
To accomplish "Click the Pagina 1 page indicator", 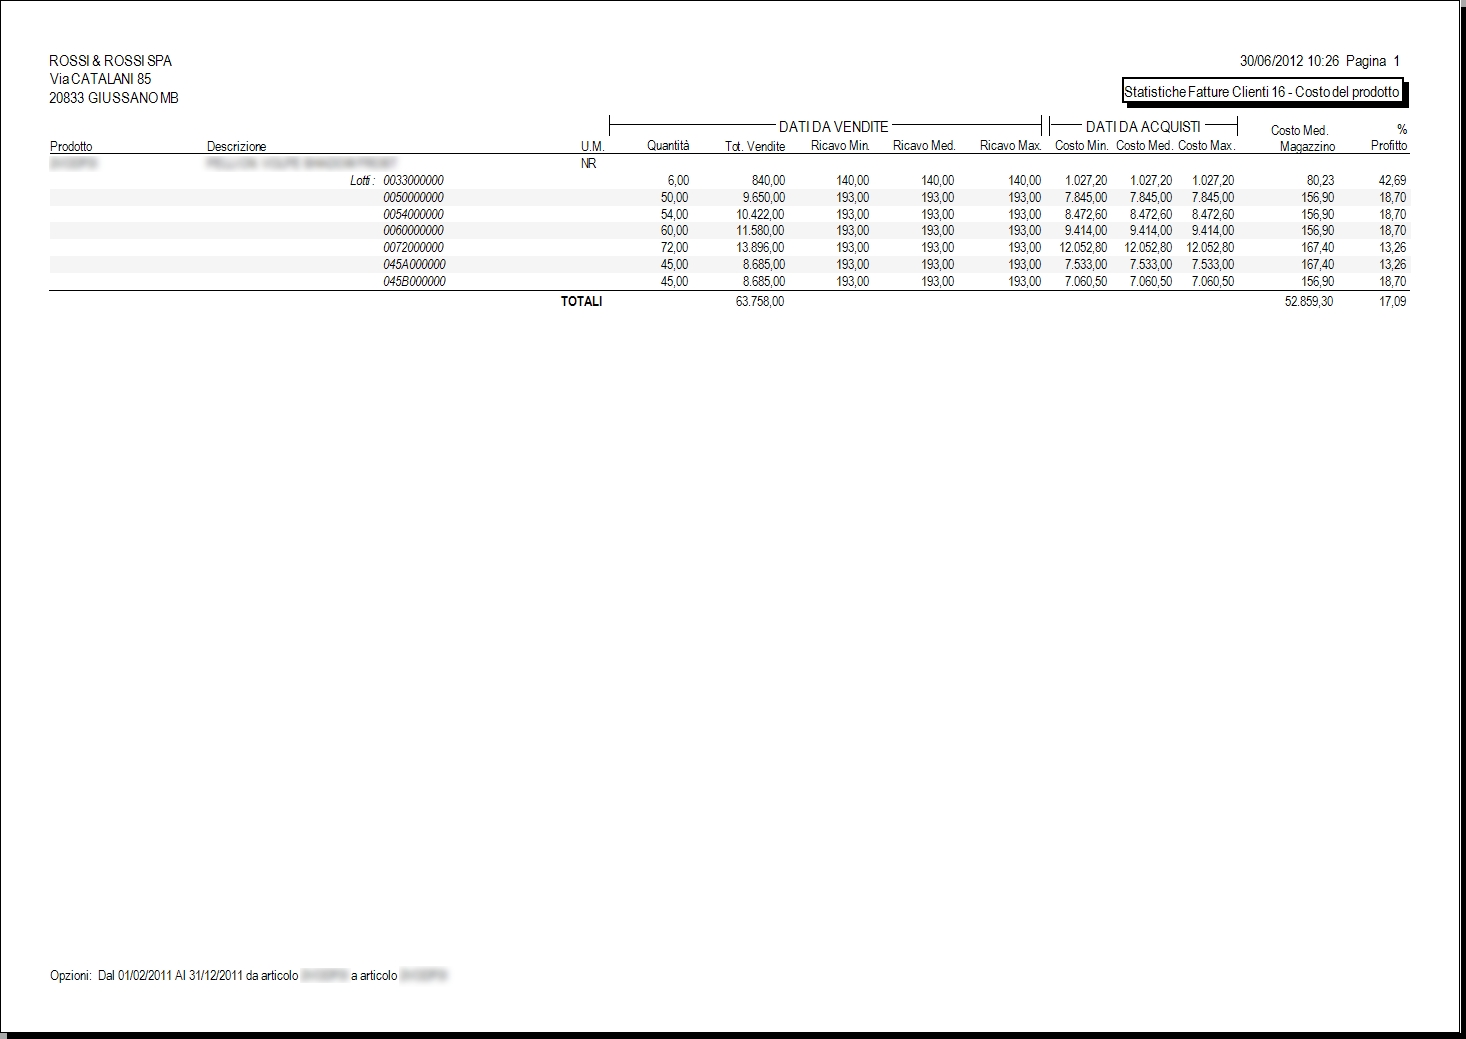I will click(x=1373, y=61).
